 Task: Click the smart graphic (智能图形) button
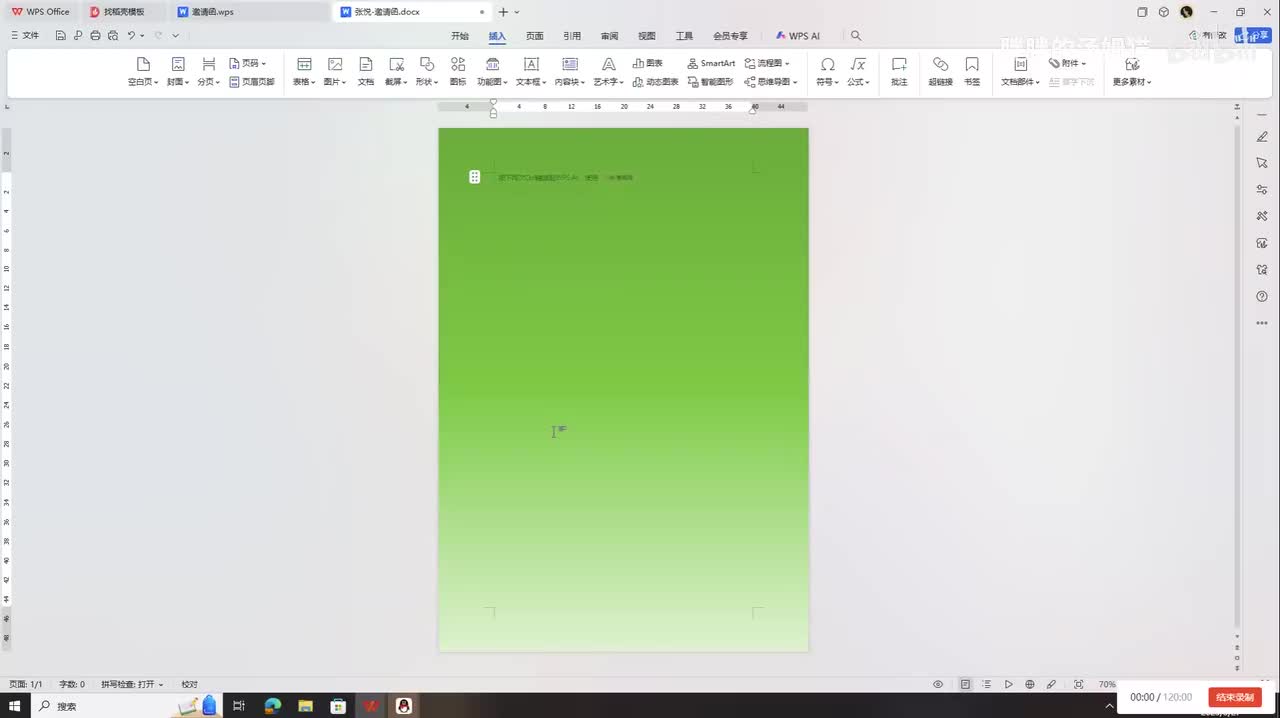710,82
